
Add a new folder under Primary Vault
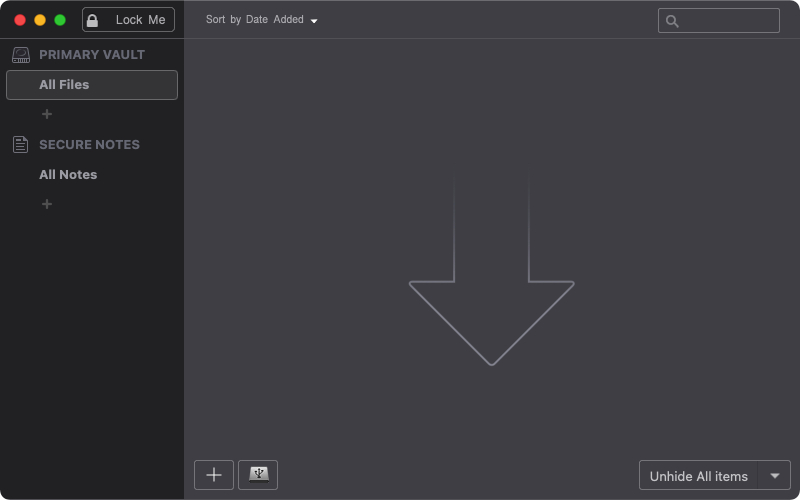tap(47, 114)
